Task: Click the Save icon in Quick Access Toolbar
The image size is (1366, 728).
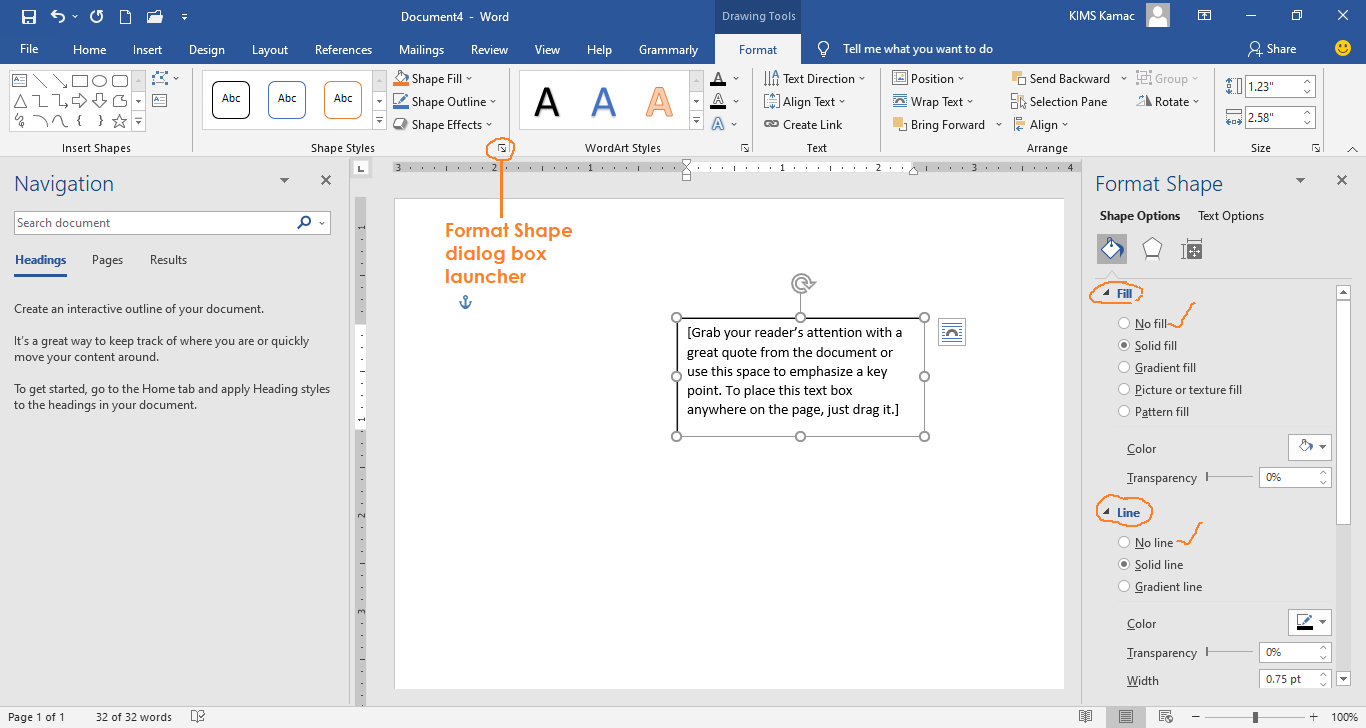Action: coord(28,17)
